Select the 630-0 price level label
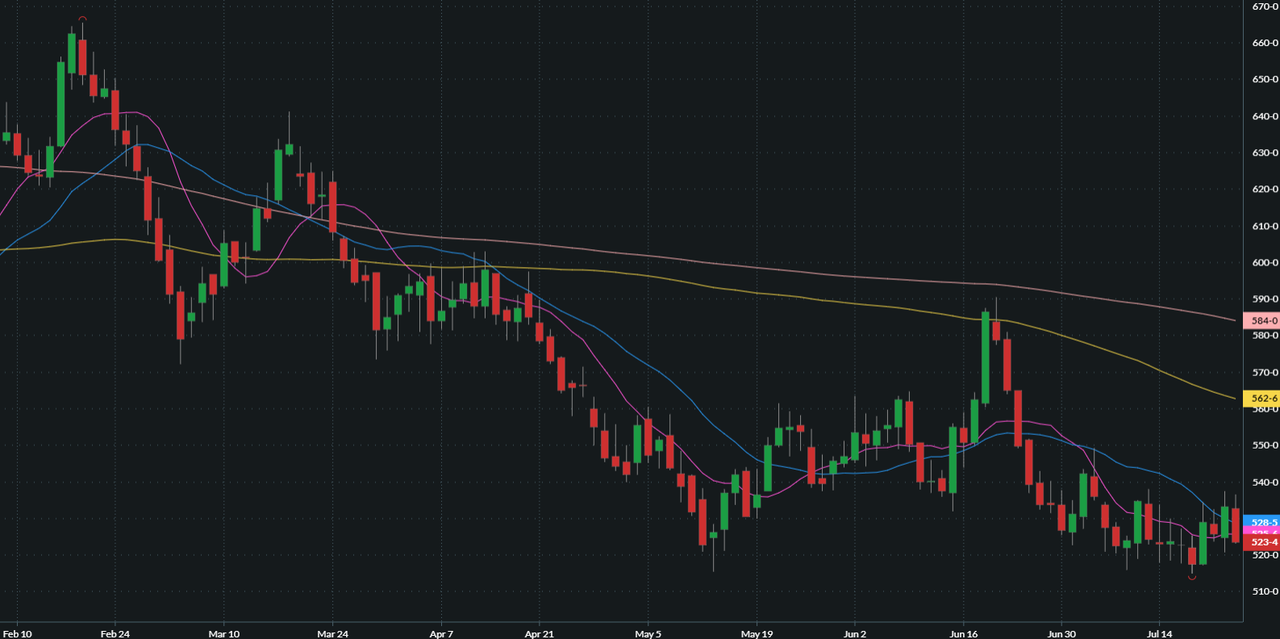The width and height of the screenshot is (1280, 639). click(1264, 153)
